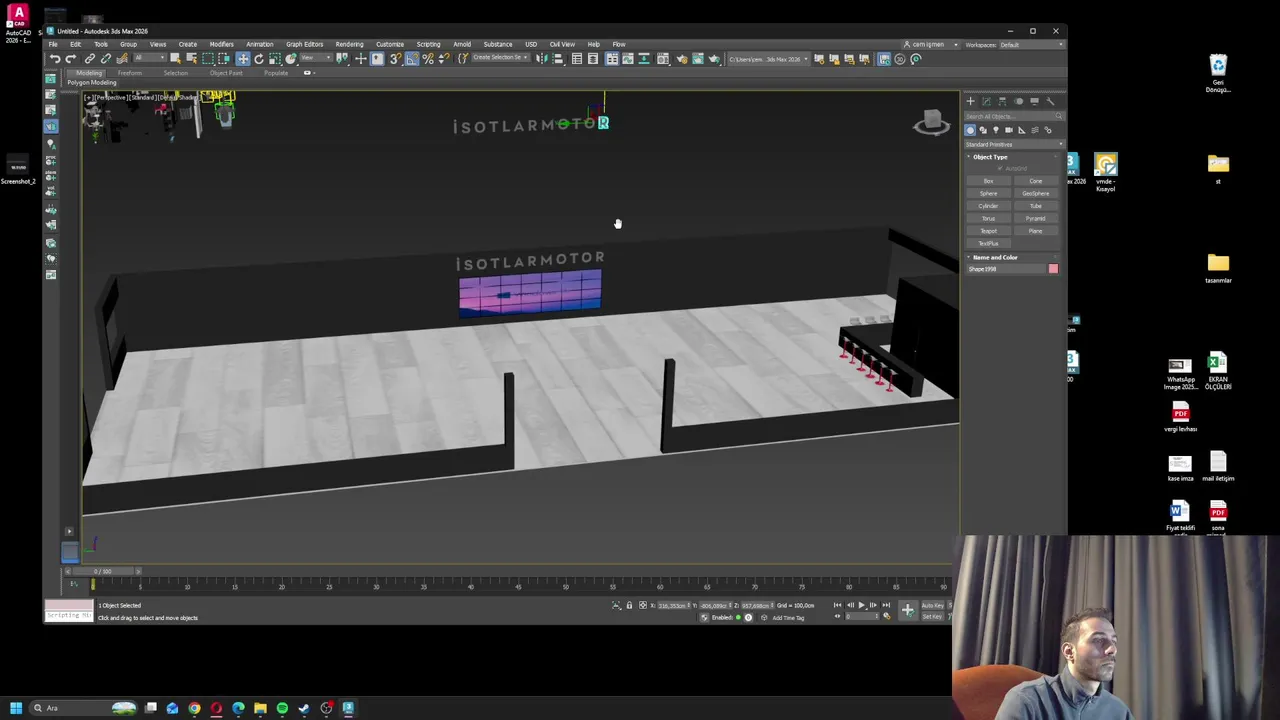Viewport: 1280px width, 720px height.
Task: Toggle the AutoGrid checkbox
Action: pos(1000,168)
